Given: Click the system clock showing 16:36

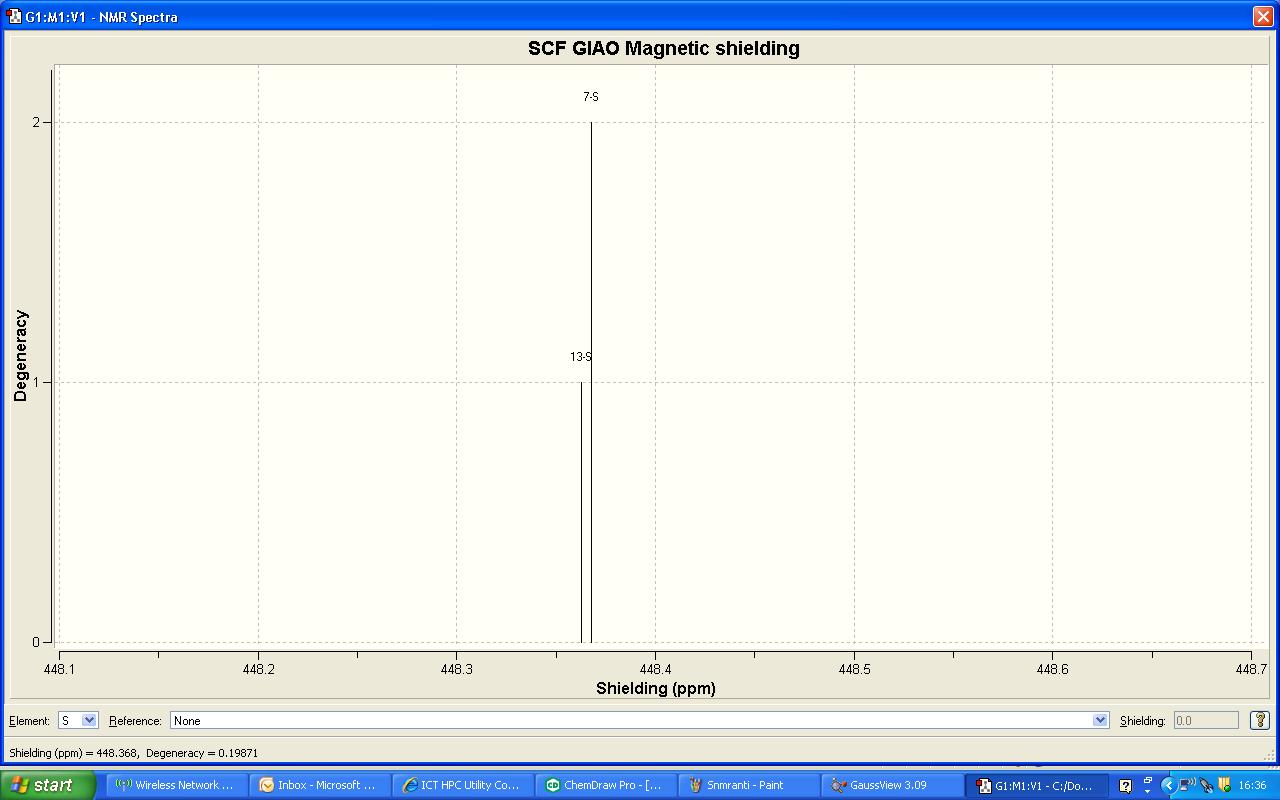Looking at the screenshot, I should 1252,786.
